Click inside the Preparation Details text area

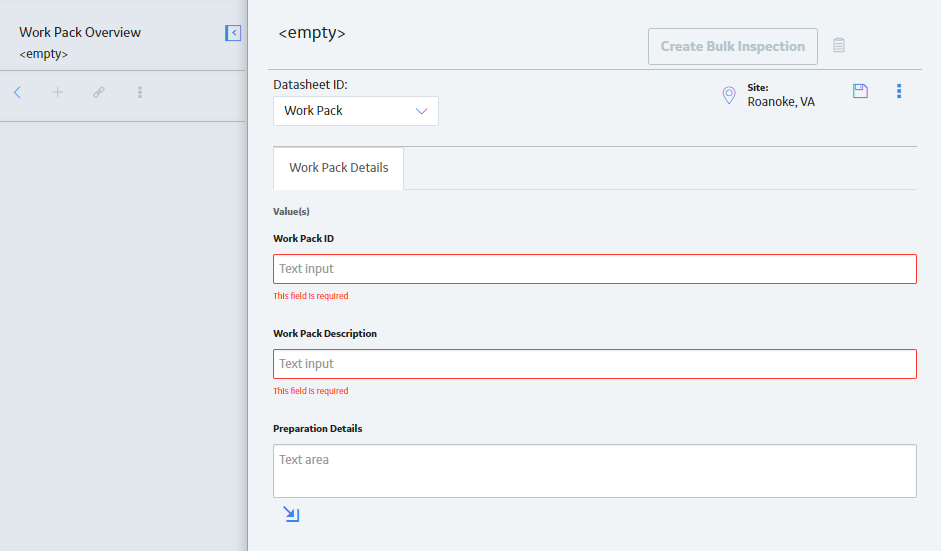[x=595, y=471]
